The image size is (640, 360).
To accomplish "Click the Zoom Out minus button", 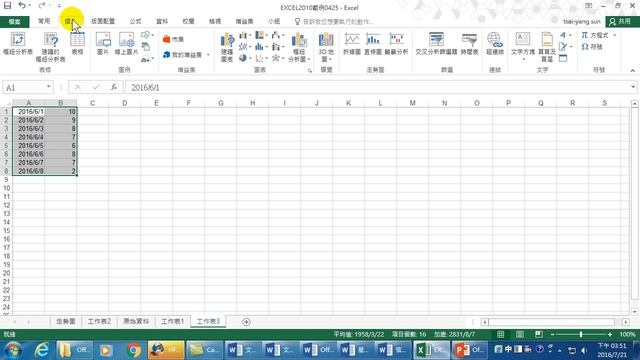I will click(x=552, y=334).
